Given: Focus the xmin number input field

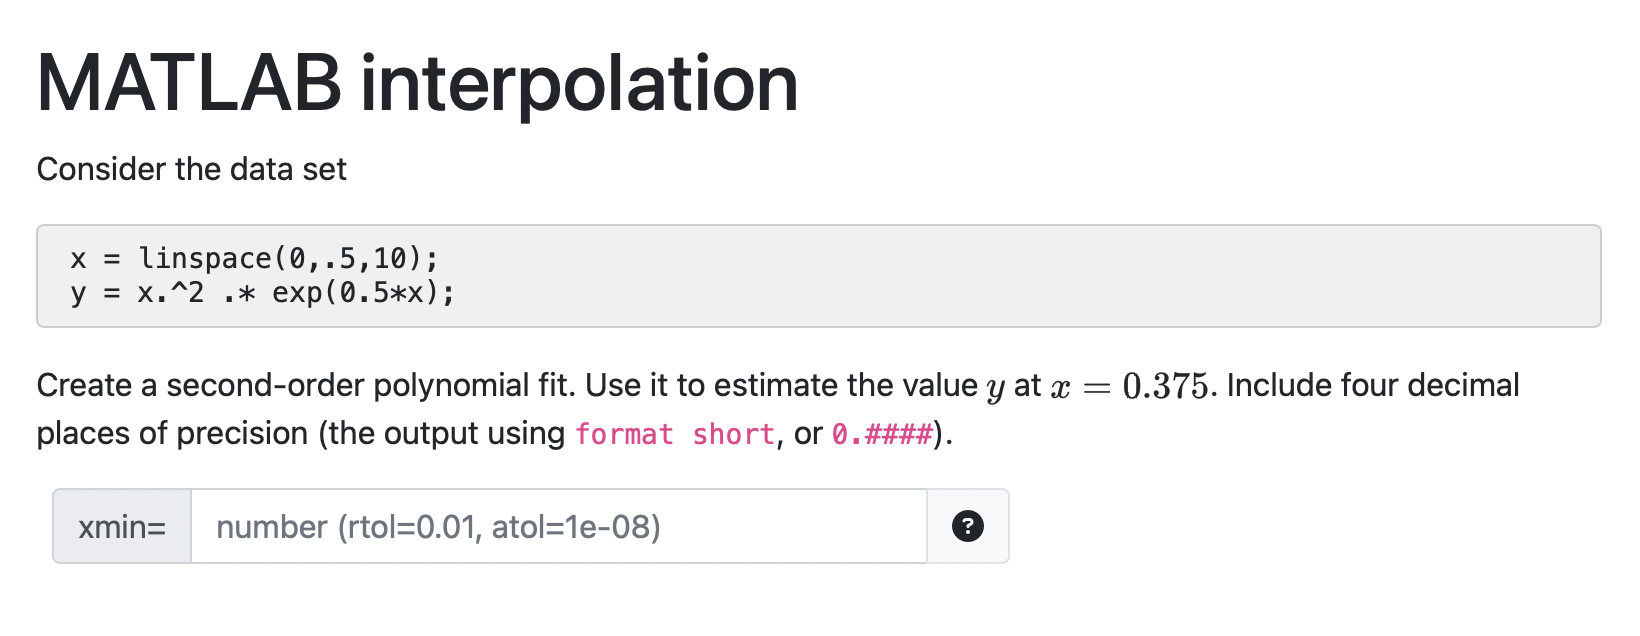Looking at the screenshot, I should click(558, 526).
